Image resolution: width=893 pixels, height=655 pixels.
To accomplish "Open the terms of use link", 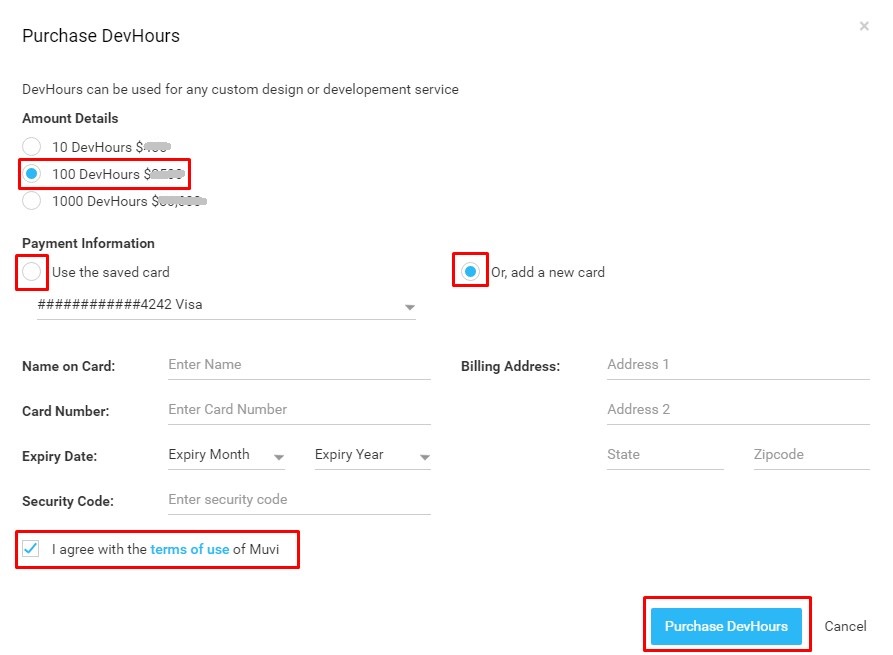I will (190, 549).
